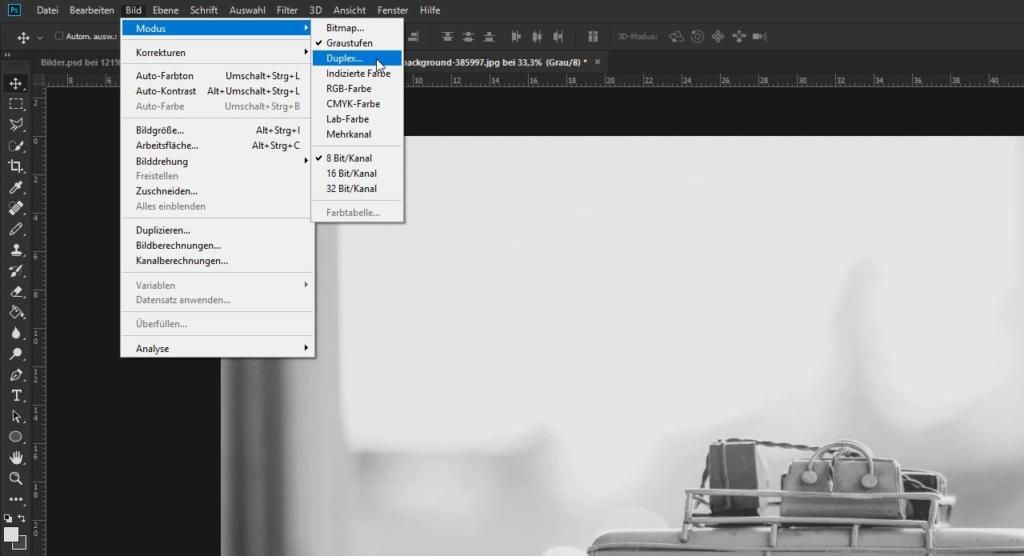
Task: Choose Duplex... from the Modus submenu
Action: coord(357,58)
